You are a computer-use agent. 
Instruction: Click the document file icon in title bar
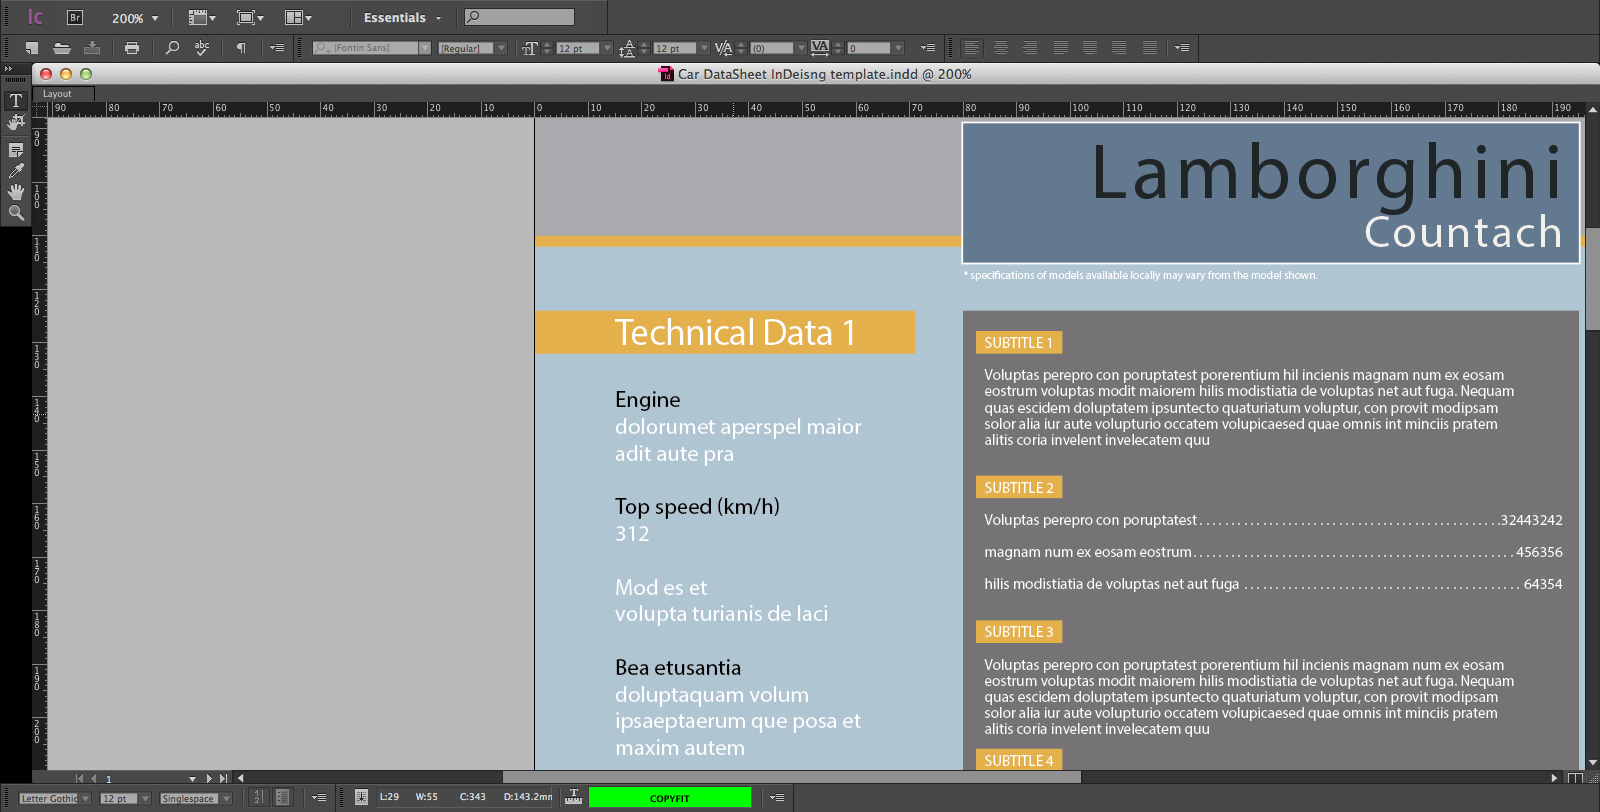[666, 74]
